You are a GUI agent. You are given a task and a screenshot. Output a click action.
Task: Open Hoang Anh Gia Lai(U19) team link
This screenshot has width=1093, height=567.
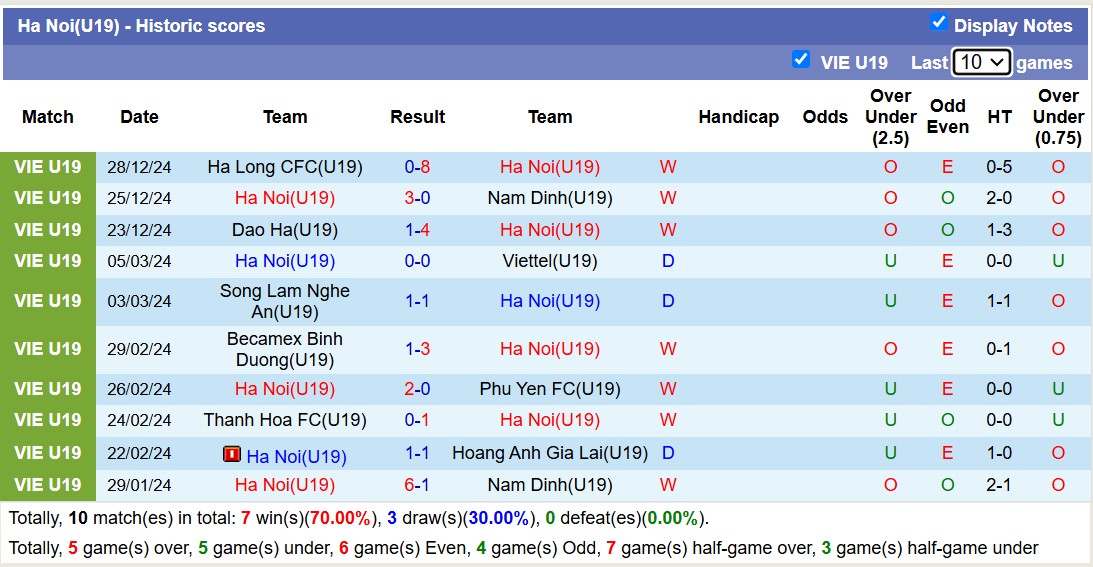(550, 453)
